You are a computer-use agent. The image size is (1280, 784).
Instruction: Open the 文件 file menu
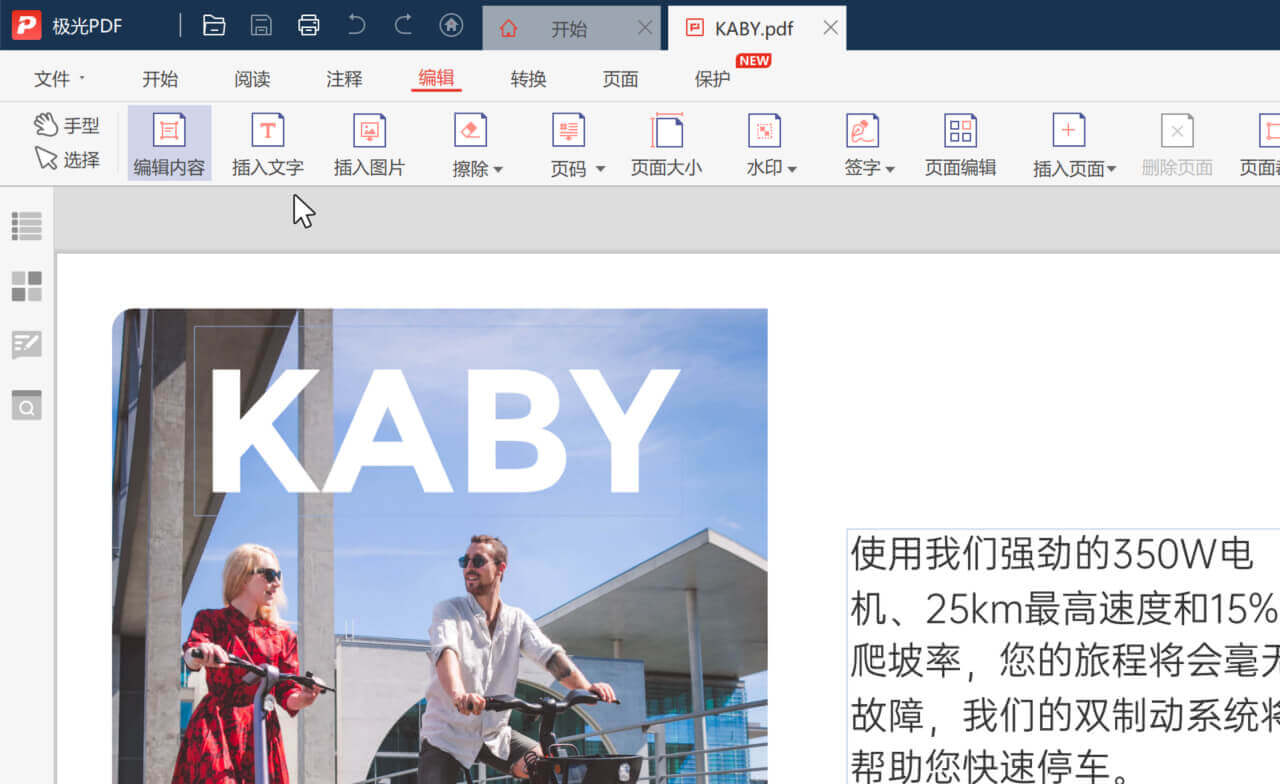coord(53,79)
